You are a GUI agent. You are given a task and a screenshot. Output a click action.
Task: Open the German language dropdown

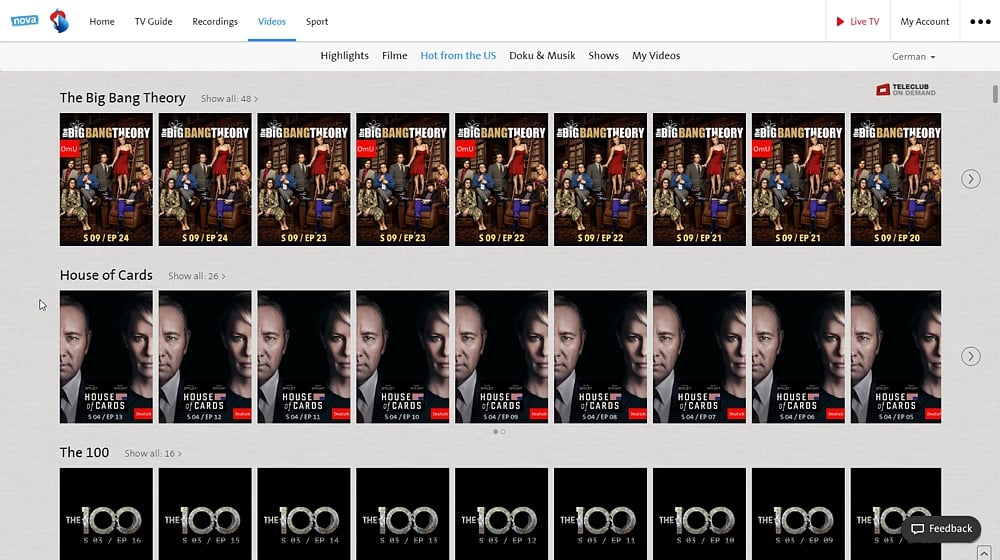[x=913, y=57]
